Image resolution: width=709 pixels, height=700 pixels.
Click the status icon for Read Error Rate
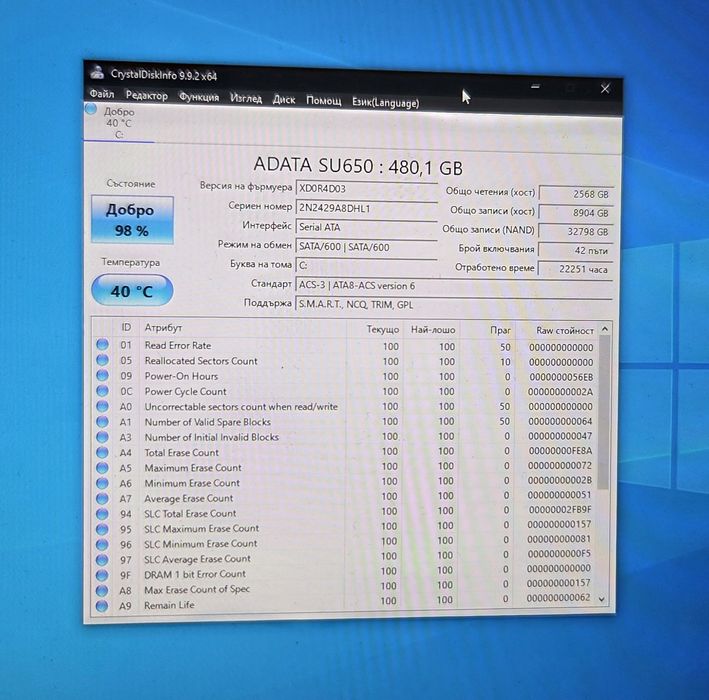(x=103, y=345)
